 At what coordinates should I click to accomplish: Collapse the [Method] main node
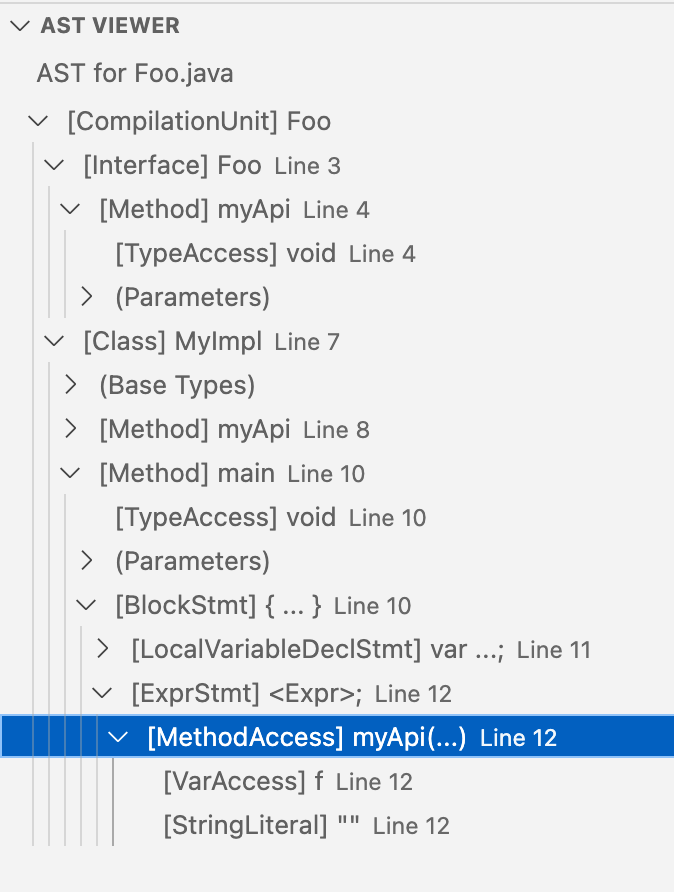click(x=70, y=473)
